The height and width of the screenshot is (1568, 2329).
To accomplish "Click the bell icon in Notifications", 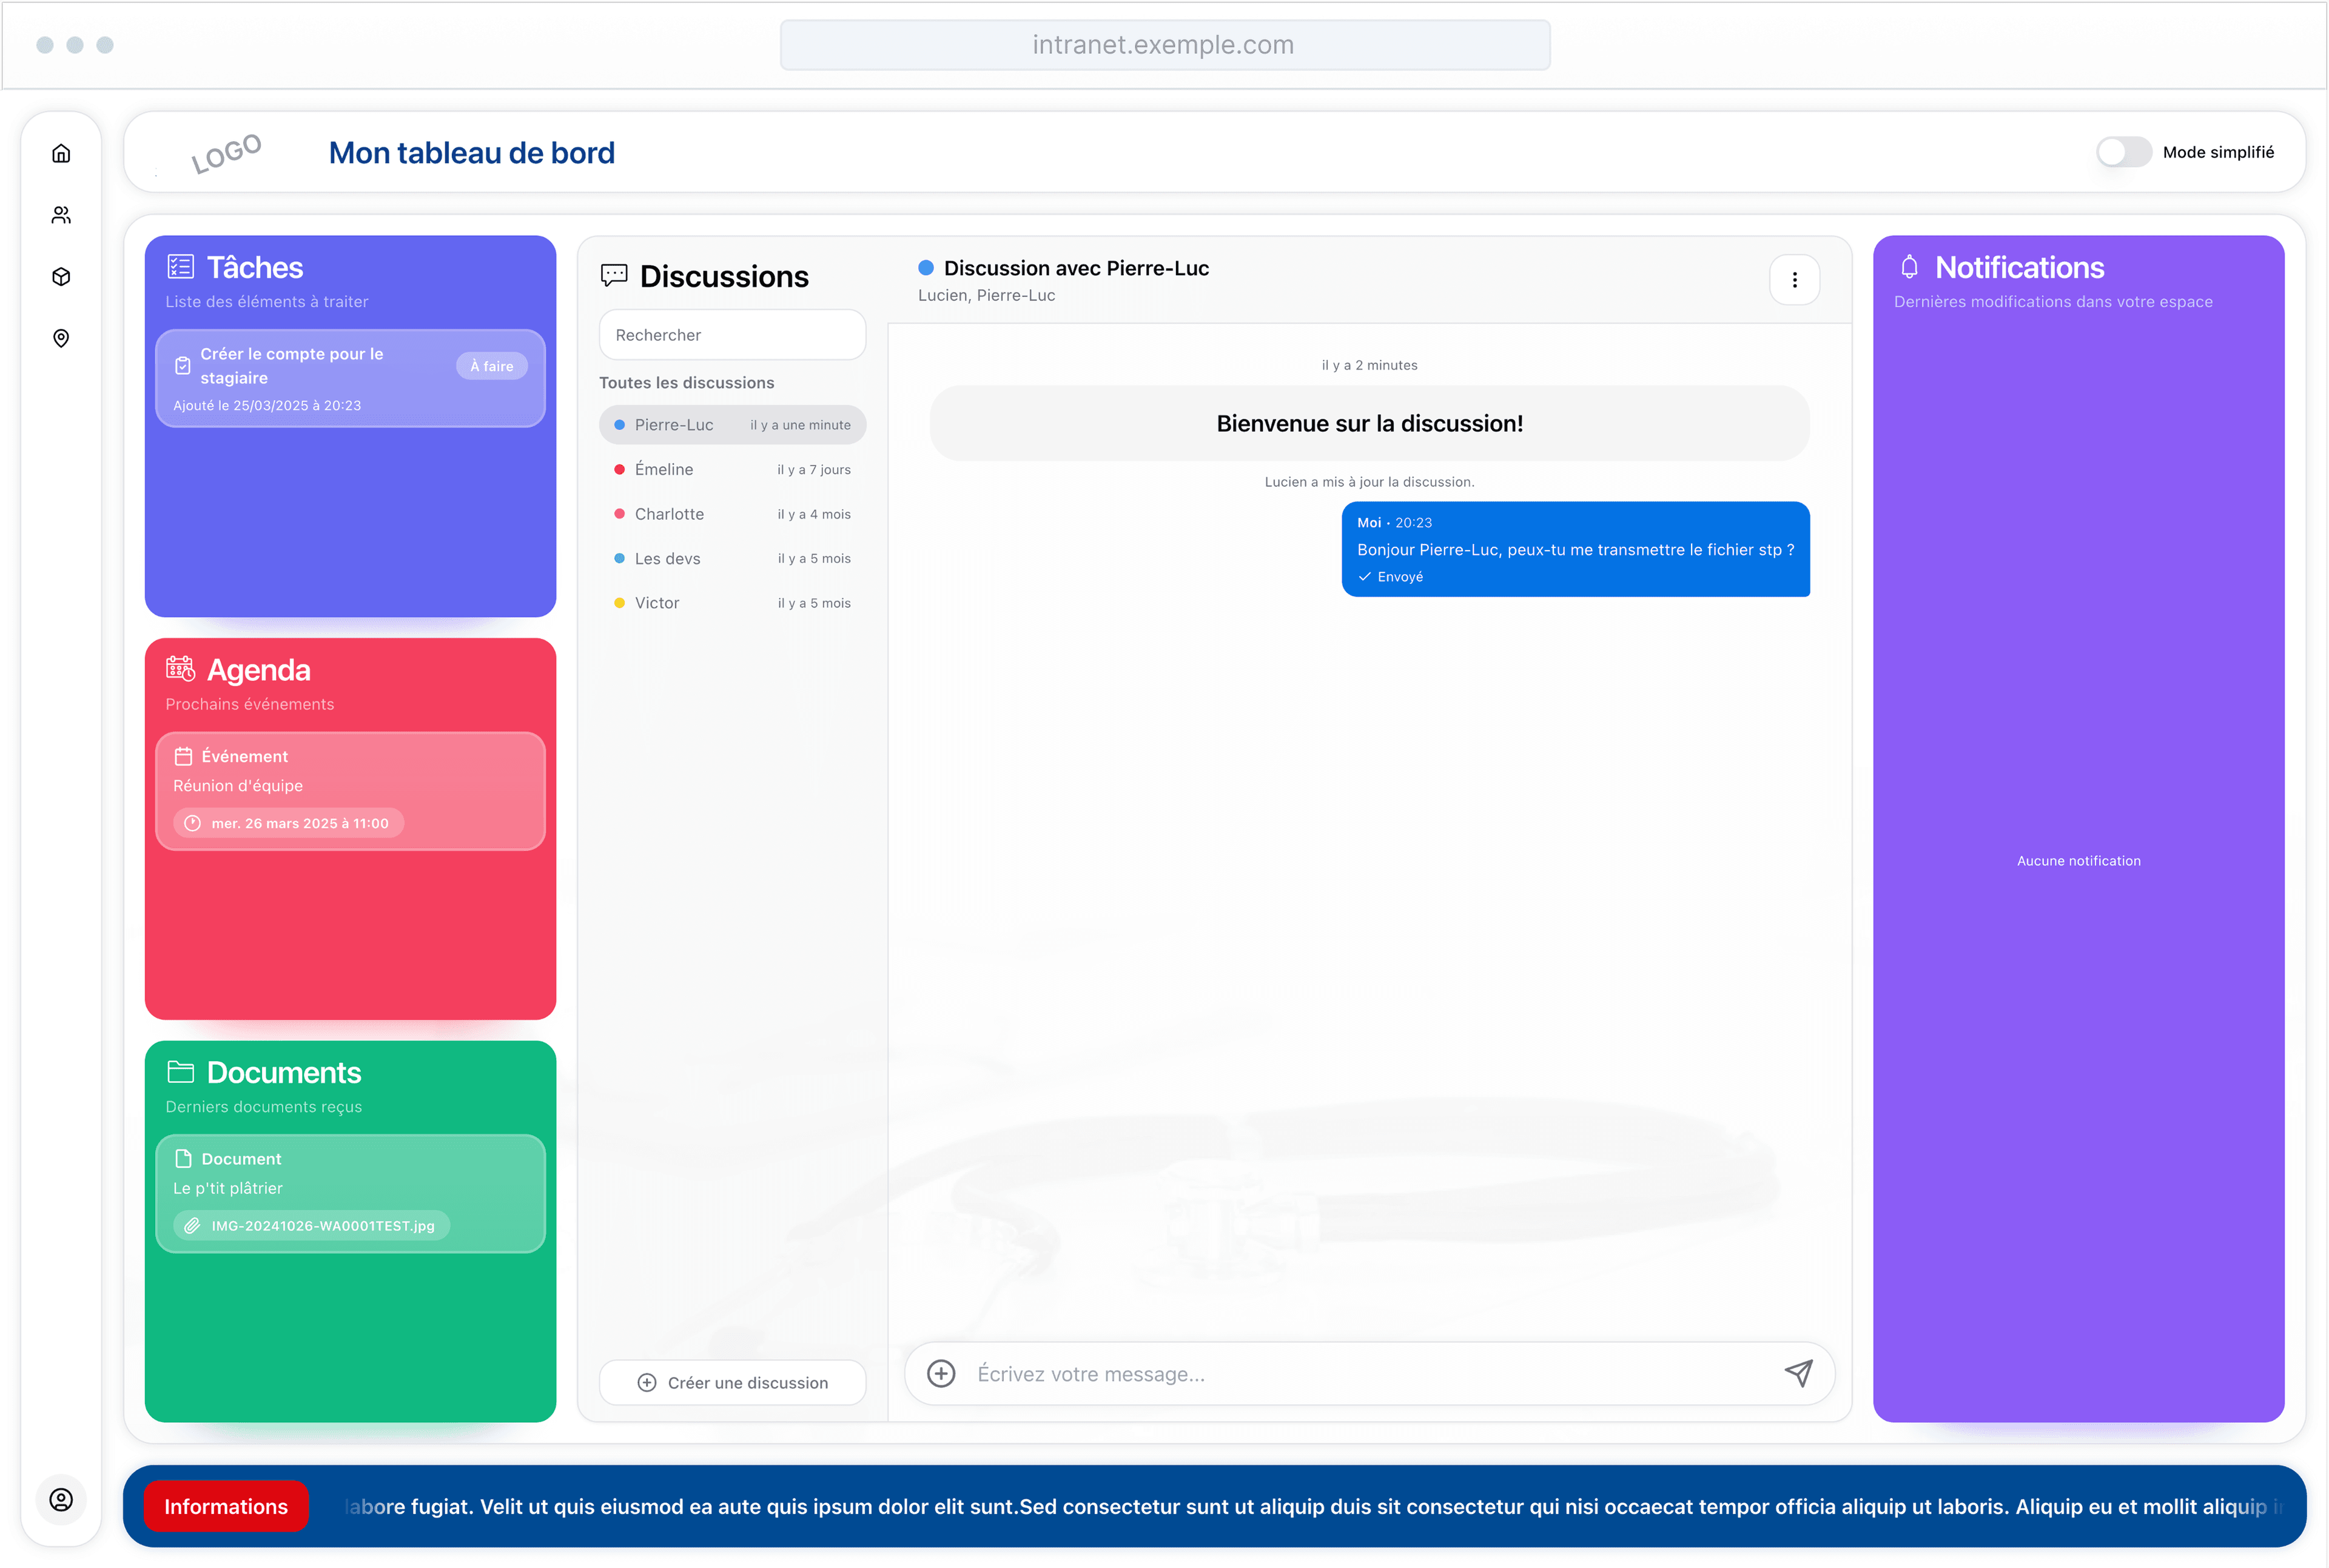I will [x=1909, y=267].
